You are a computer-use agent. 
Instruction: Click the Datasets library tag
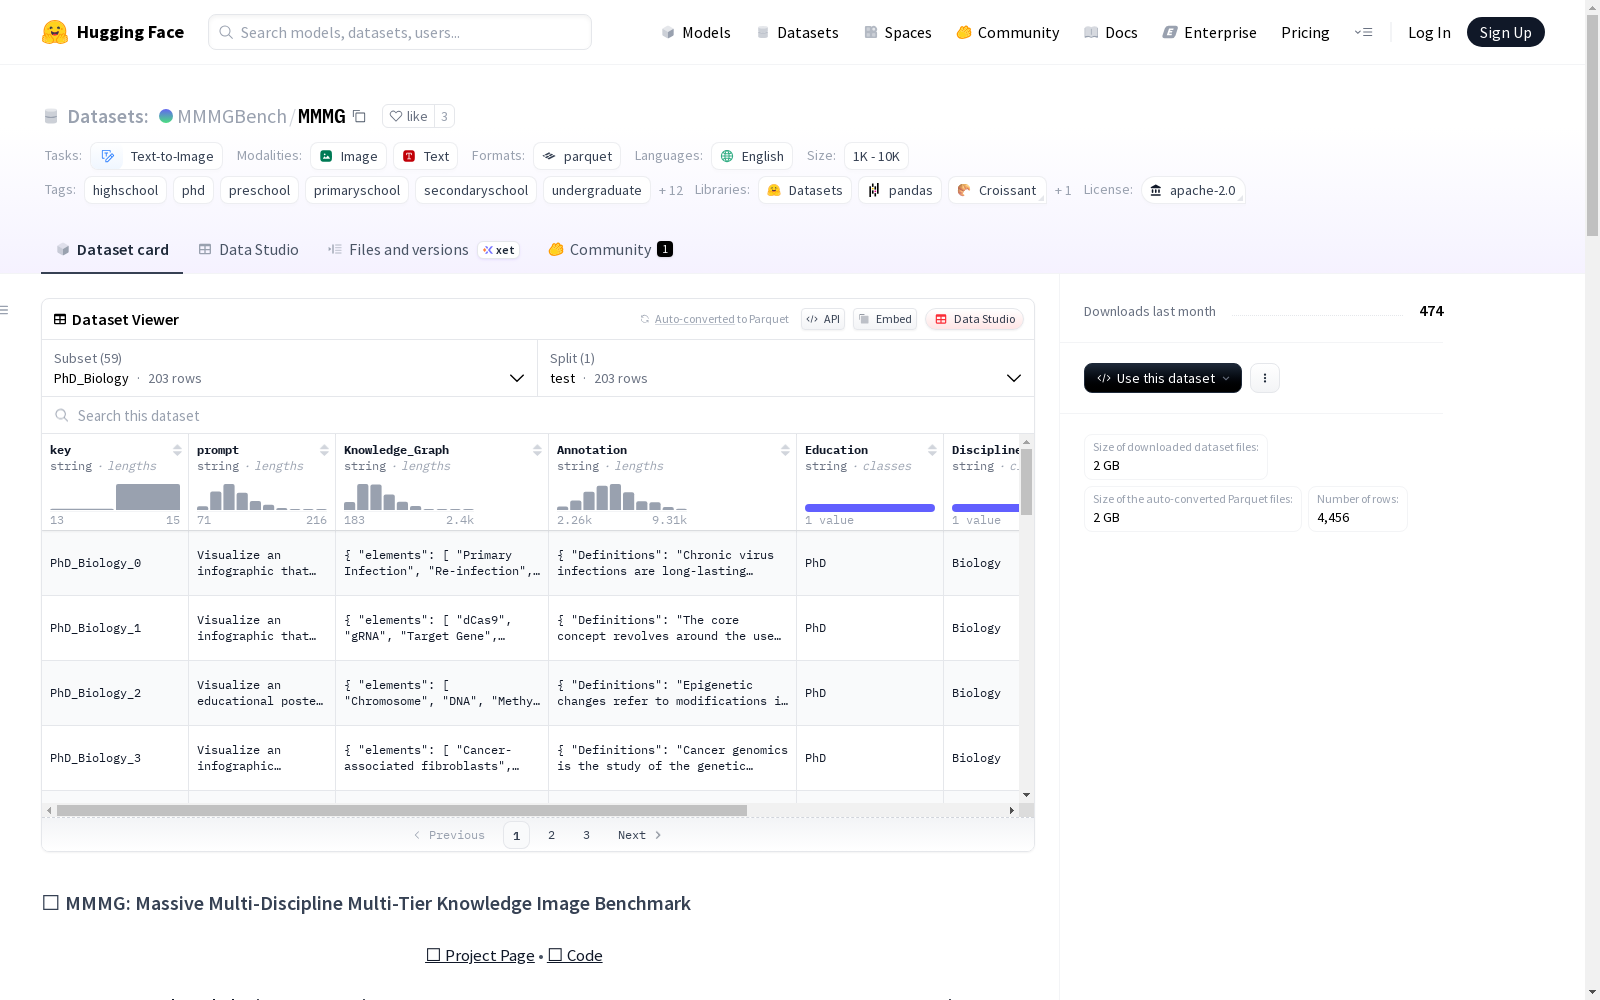[x=805, y=190]
